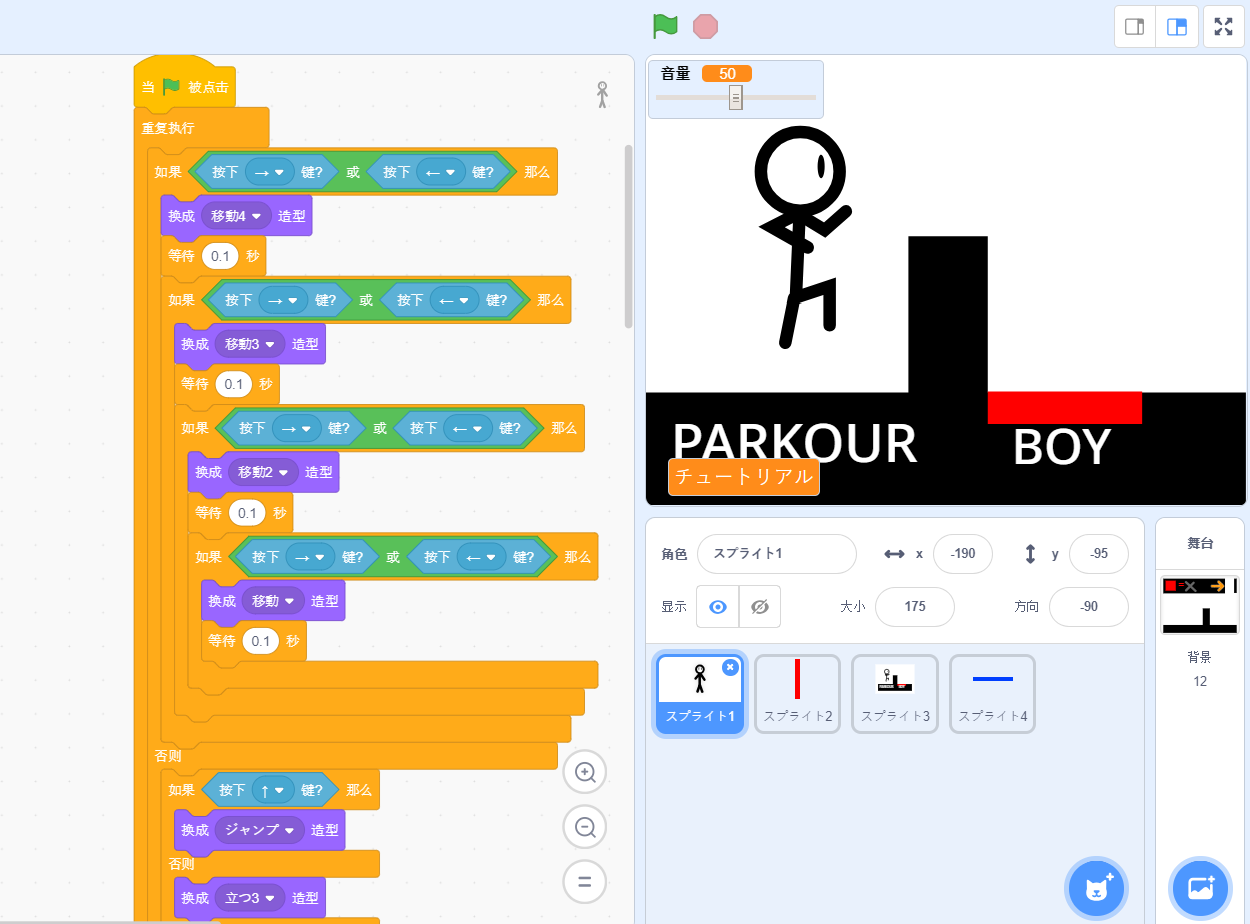This screenshot has width=1250, height=924.
Task: Enter full screen stage mode
Action: point(1223,27)
